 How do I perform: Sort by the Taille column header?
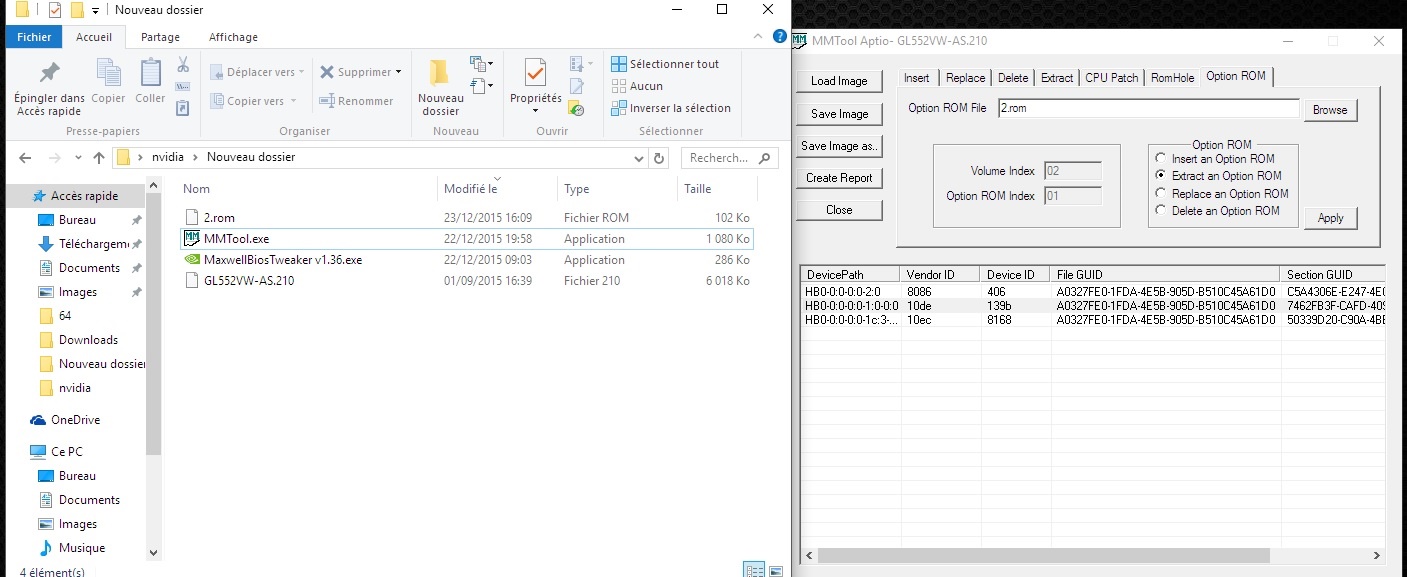(716, 189)
